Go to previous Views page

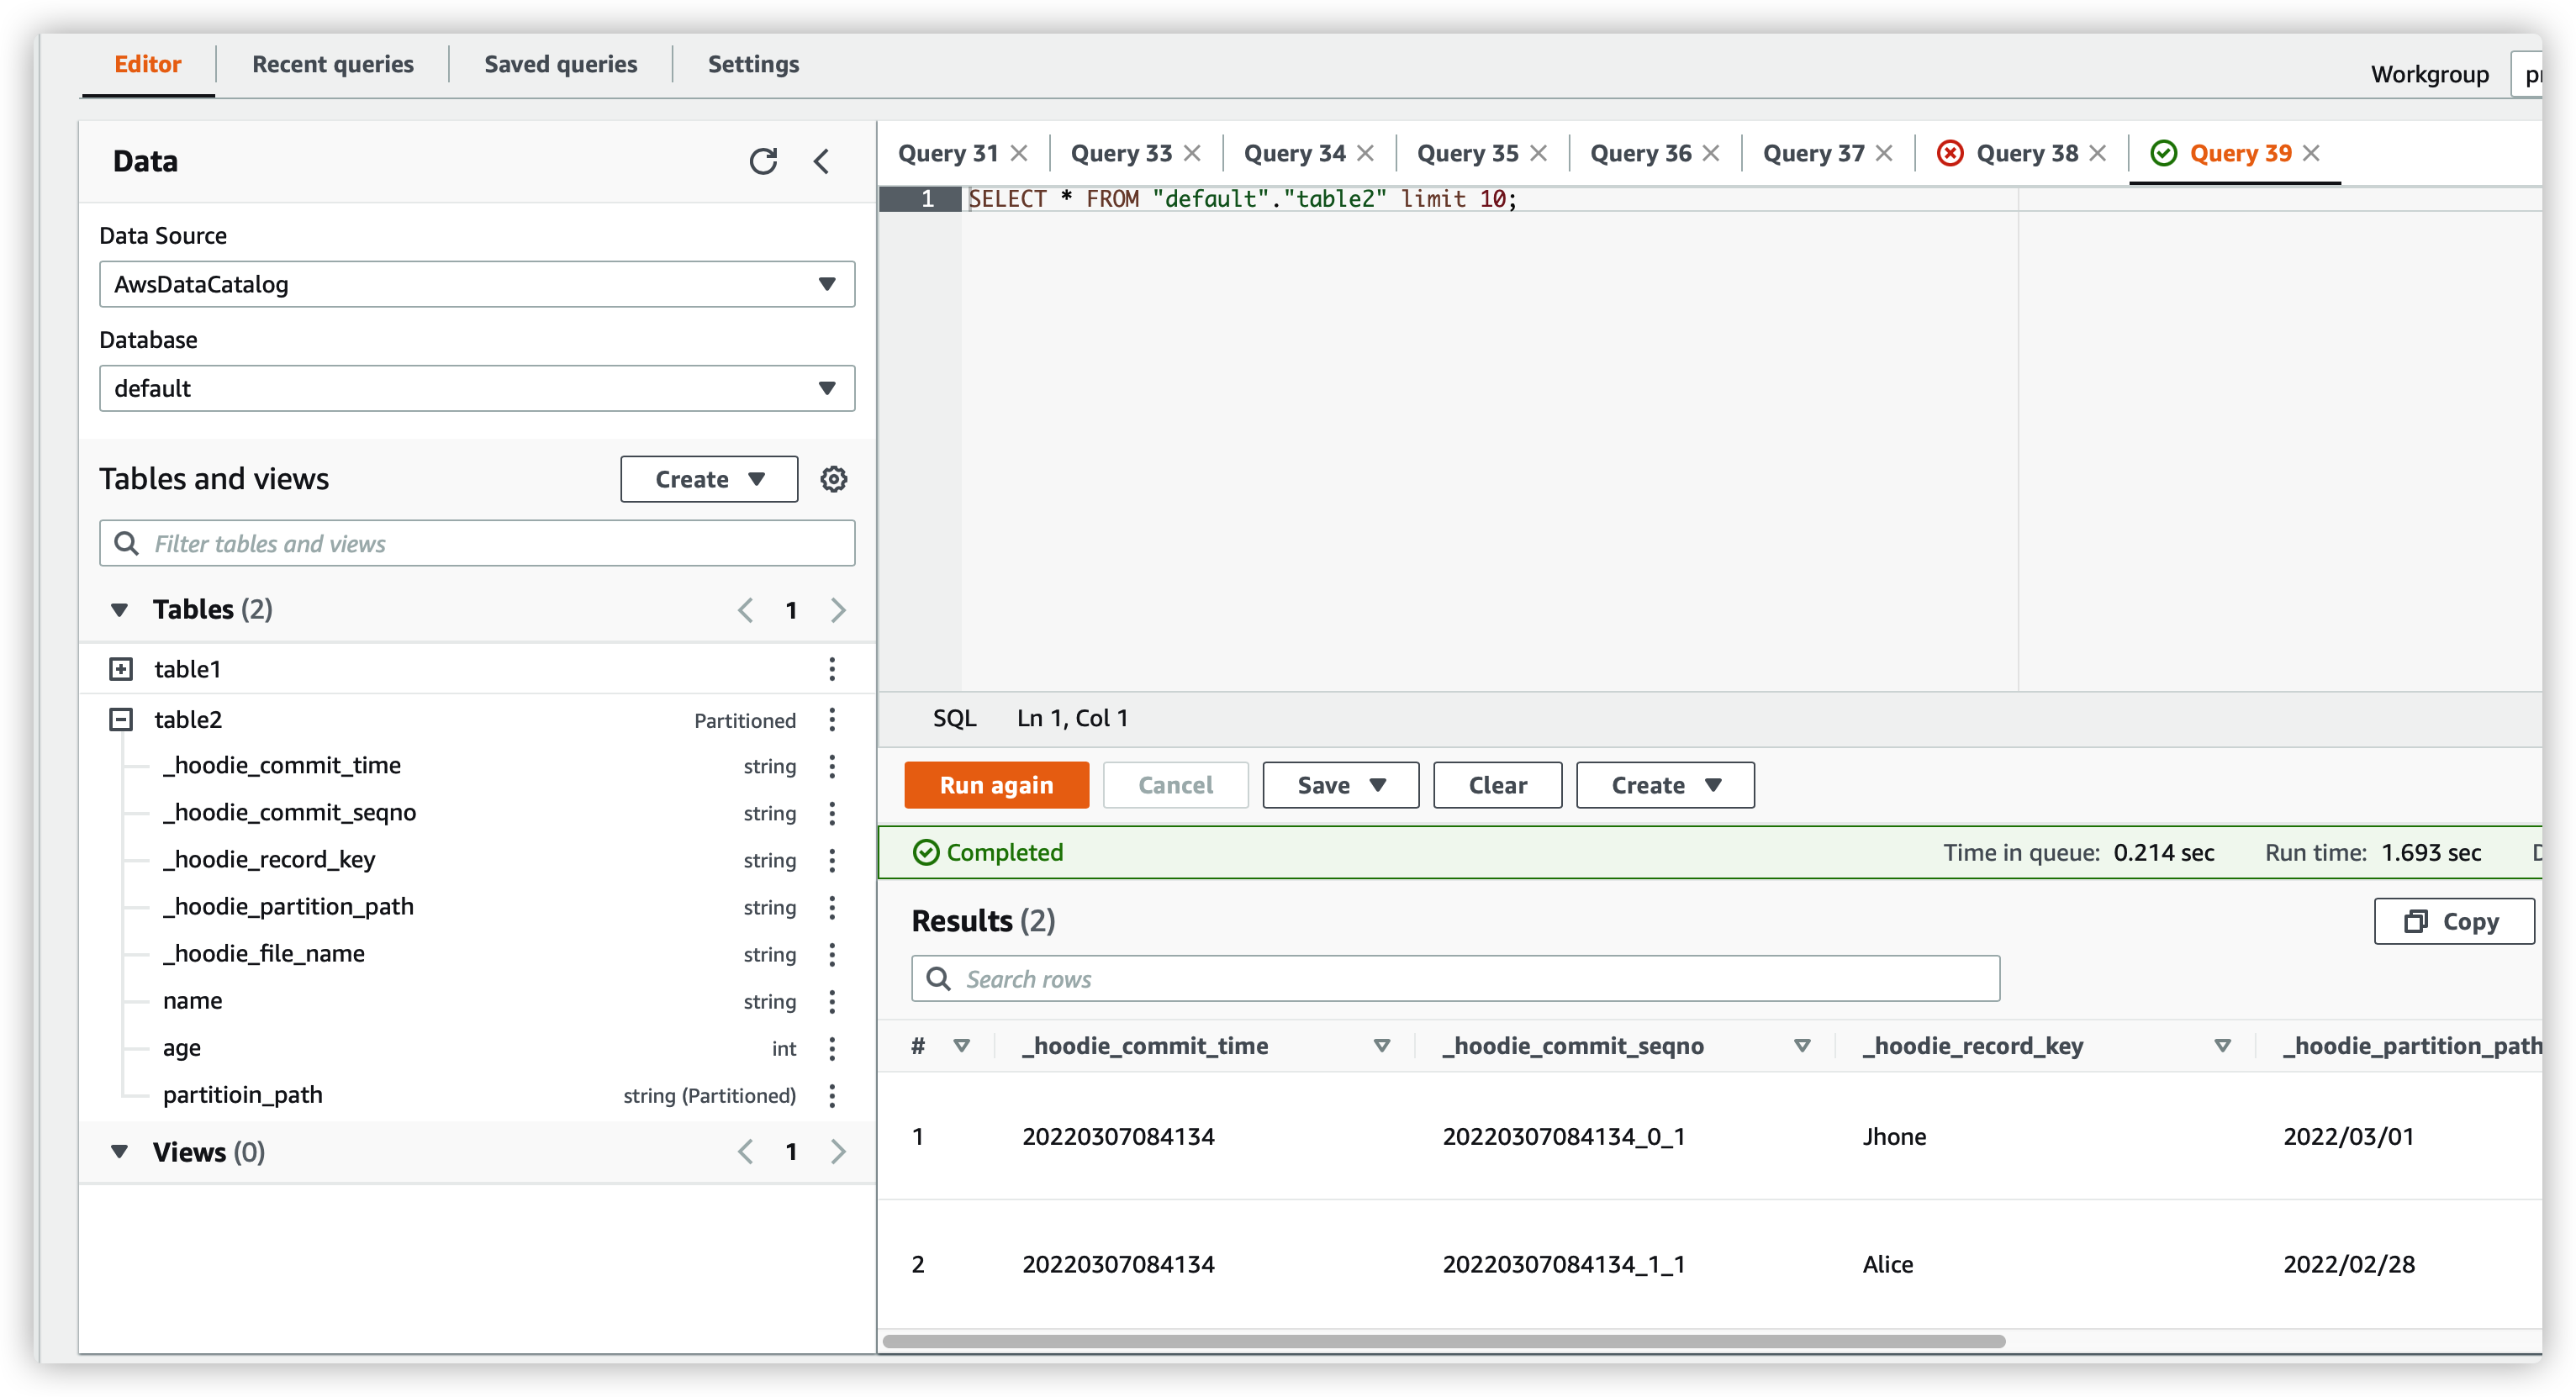point(745,1152)
